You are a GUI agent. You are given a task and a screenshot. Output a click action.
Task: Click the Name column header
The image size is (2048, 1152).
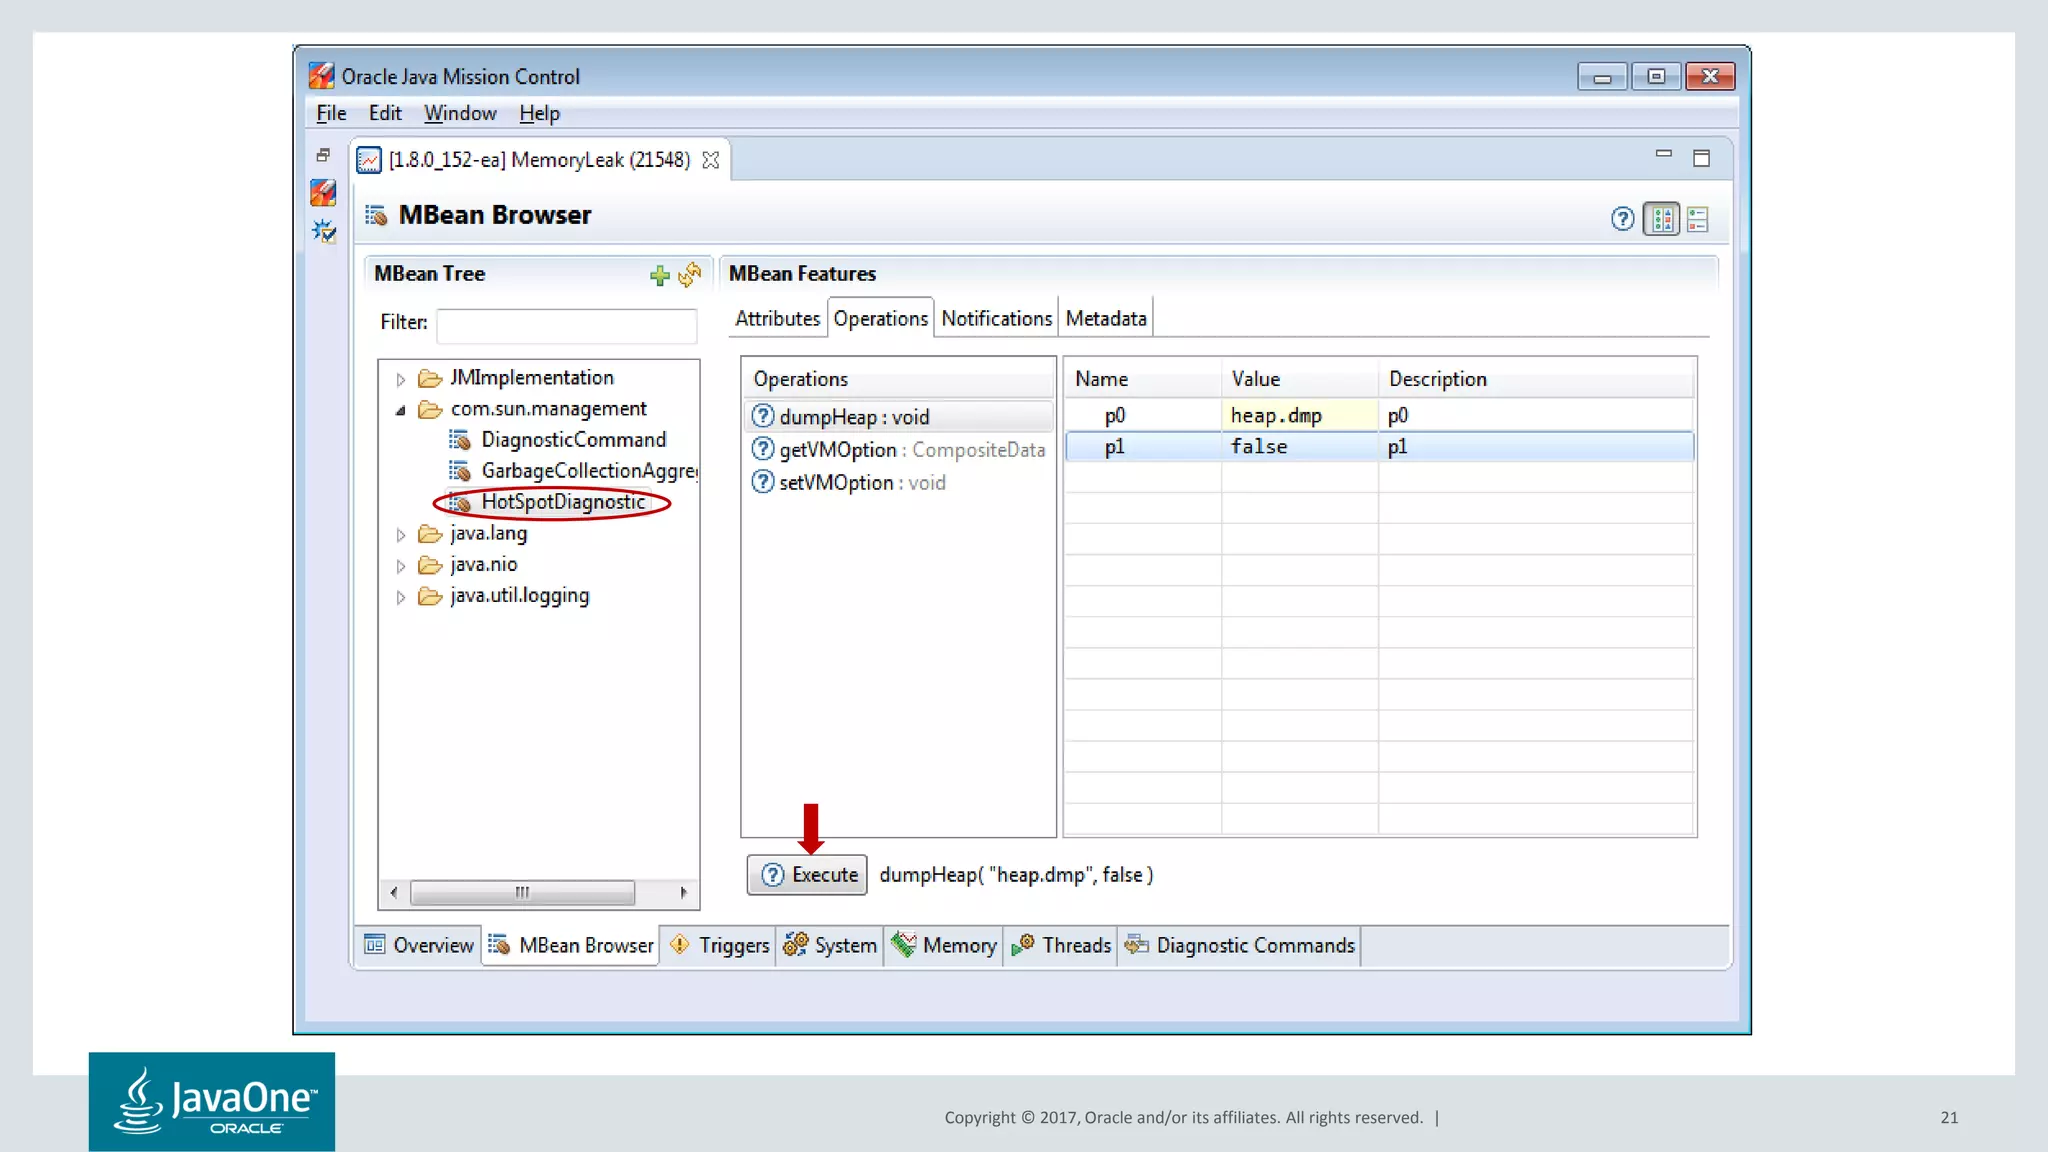[1142, 379]
